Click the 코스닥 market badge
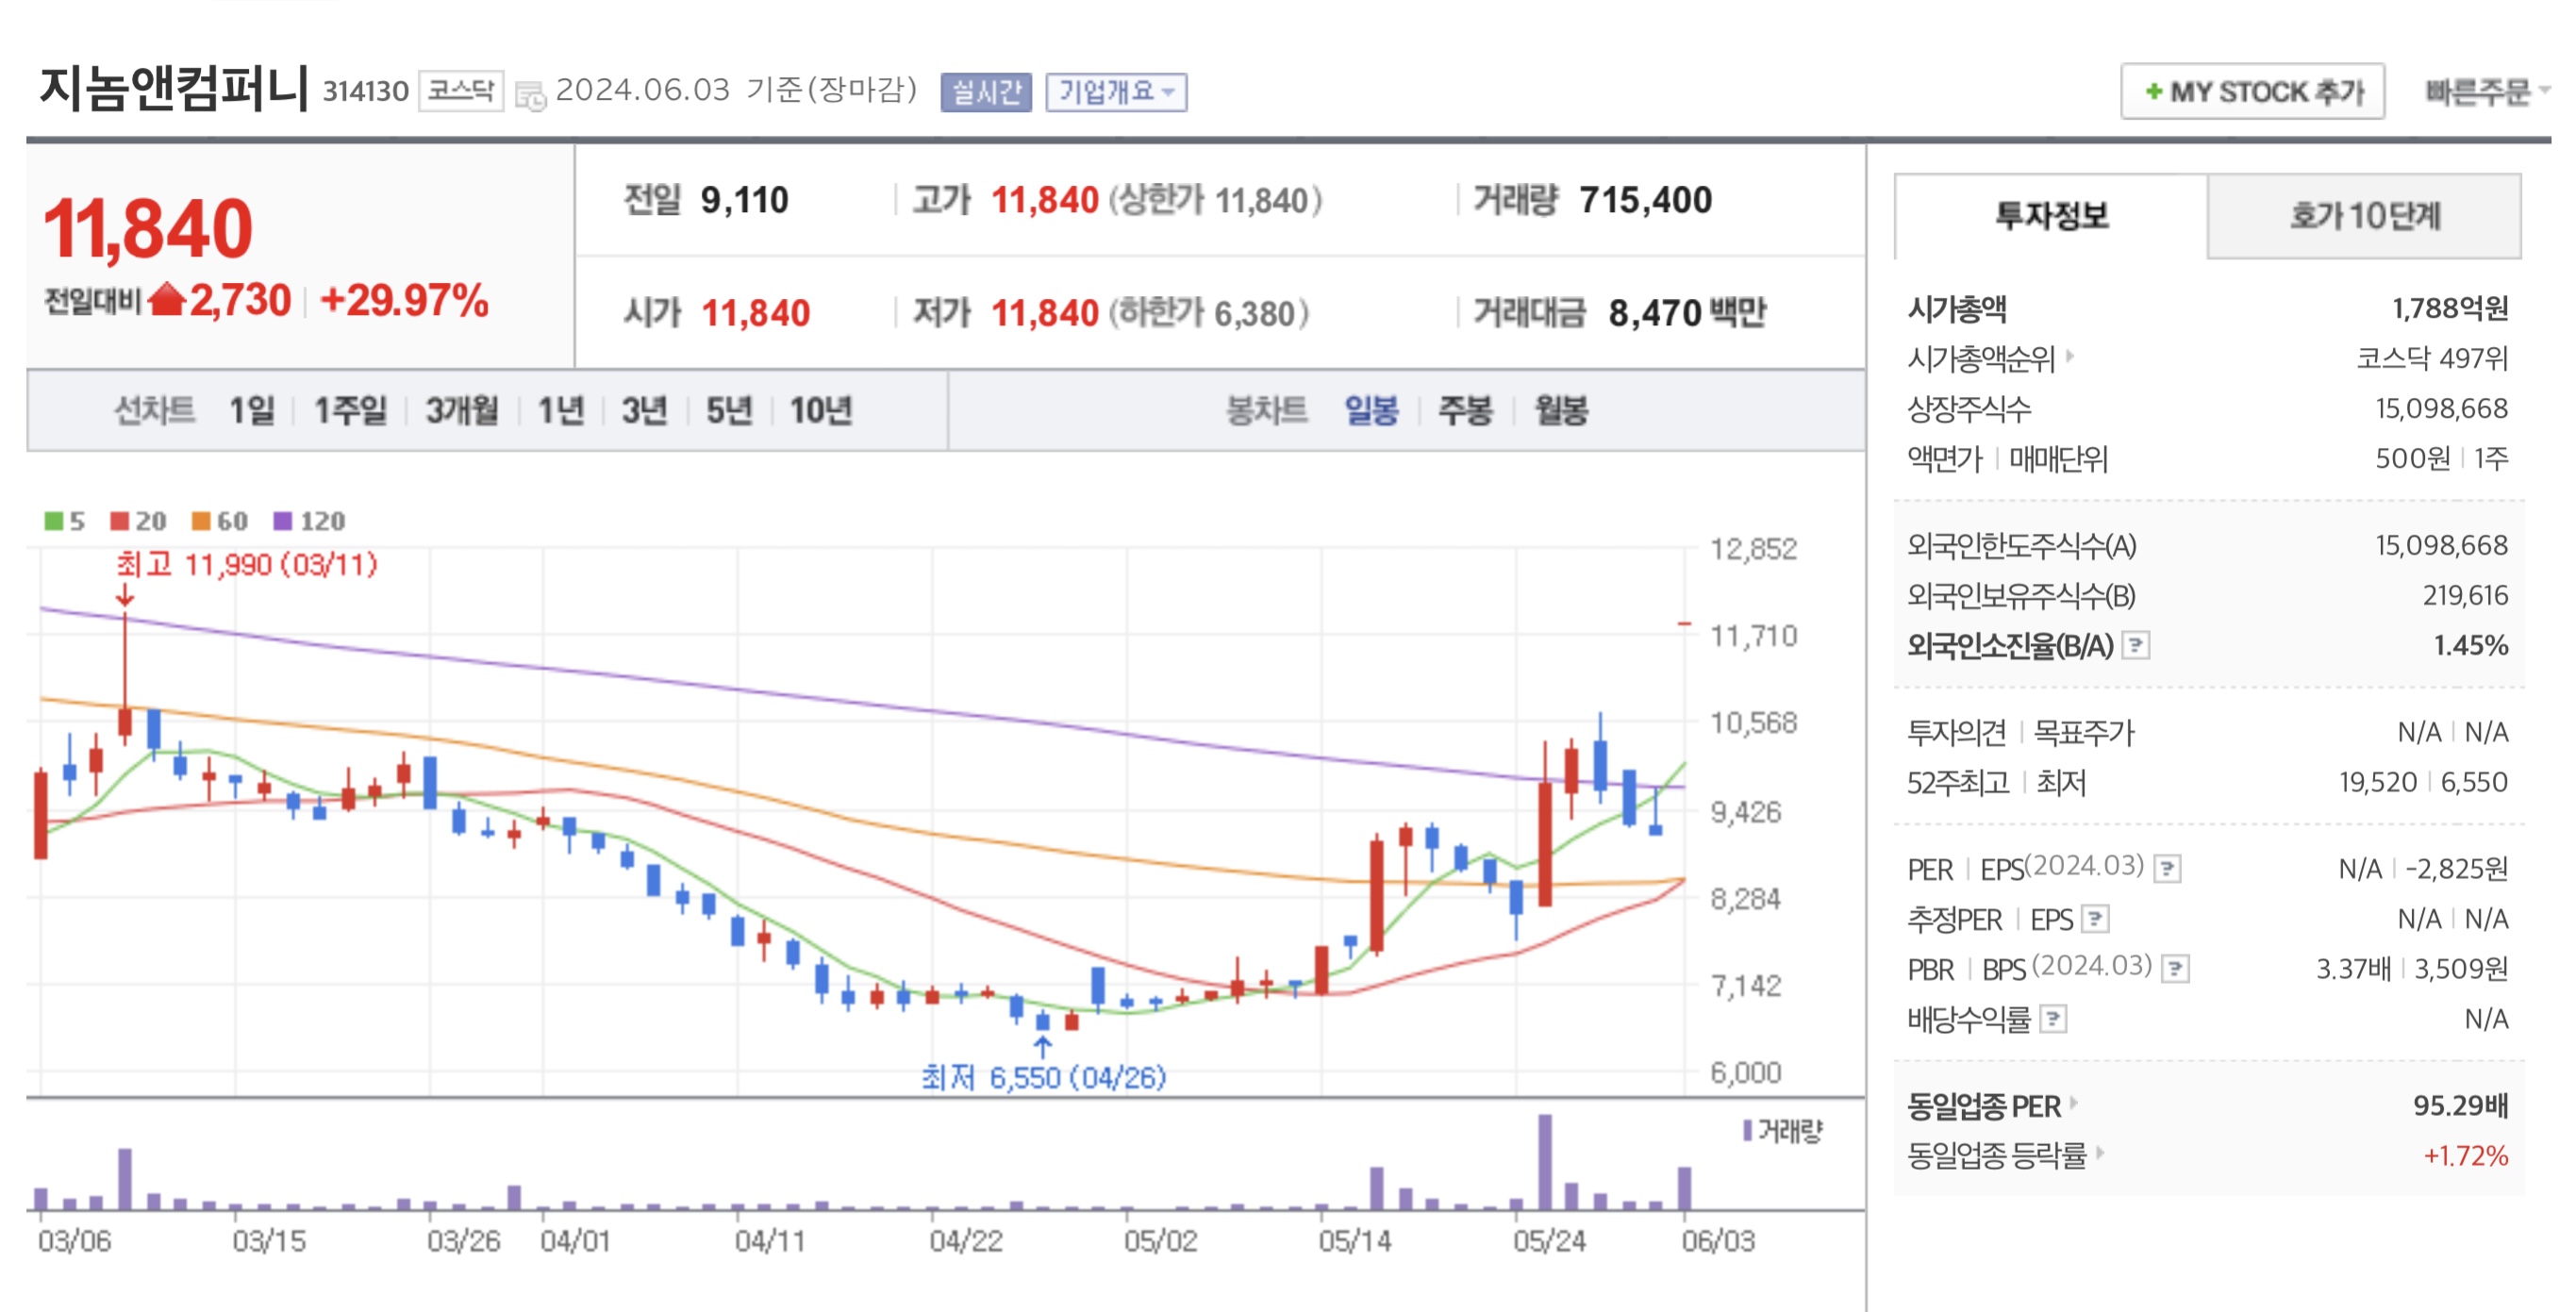The width and height of the screenshot is (2576, 1312). click(x=461, y=91)
